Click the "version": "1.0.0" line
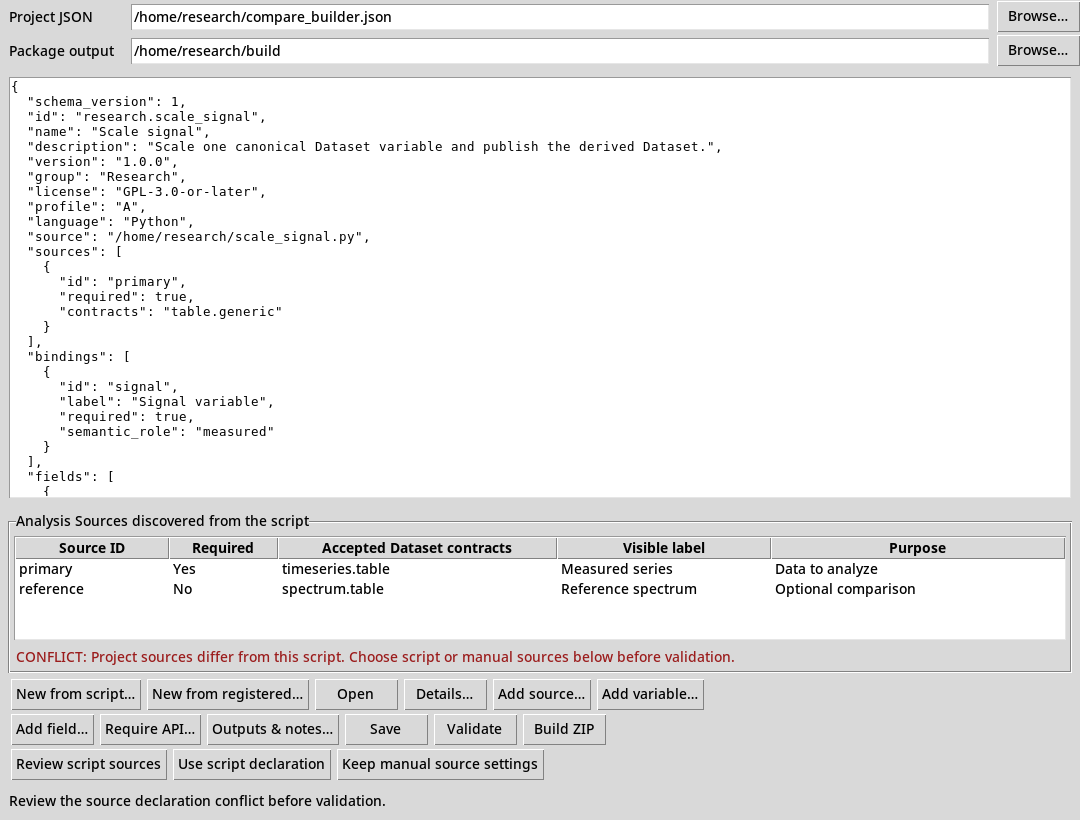This screenshot has width=1080, height=820. tap(102, 162)
